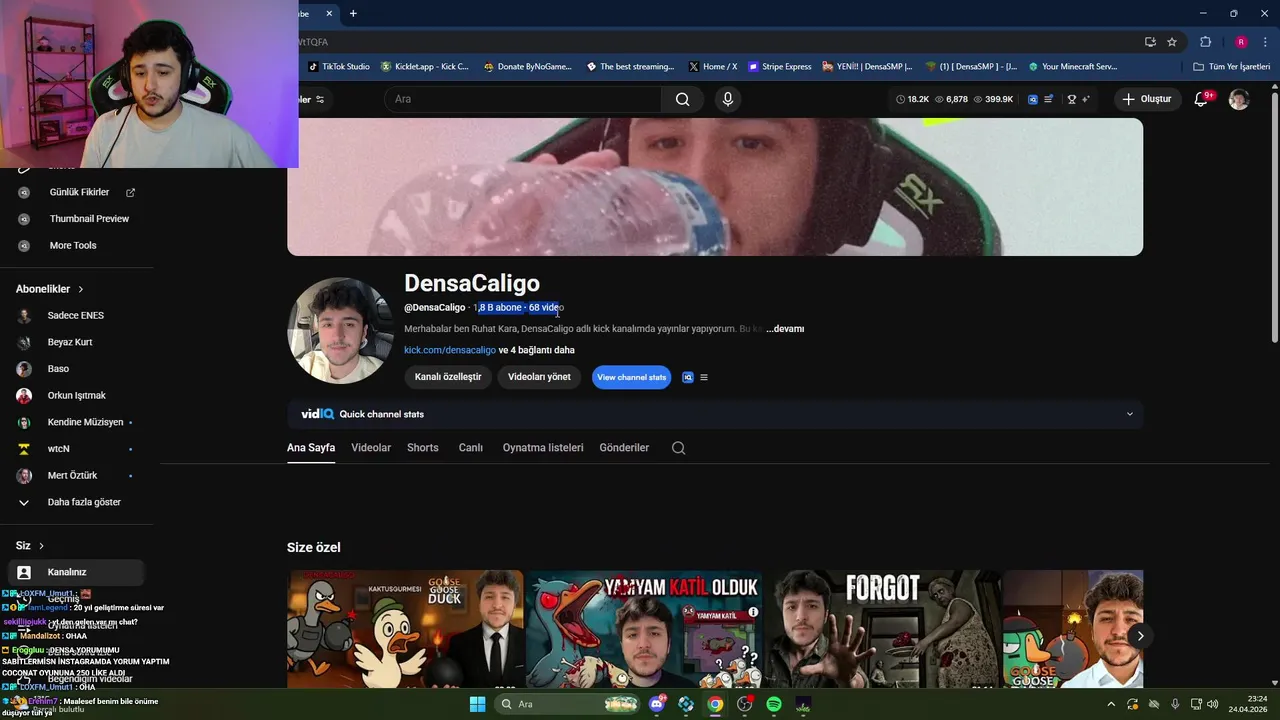Open the Sadece ENES subscription
This screenshot has height=720, width=1280.
pos(78,316)
